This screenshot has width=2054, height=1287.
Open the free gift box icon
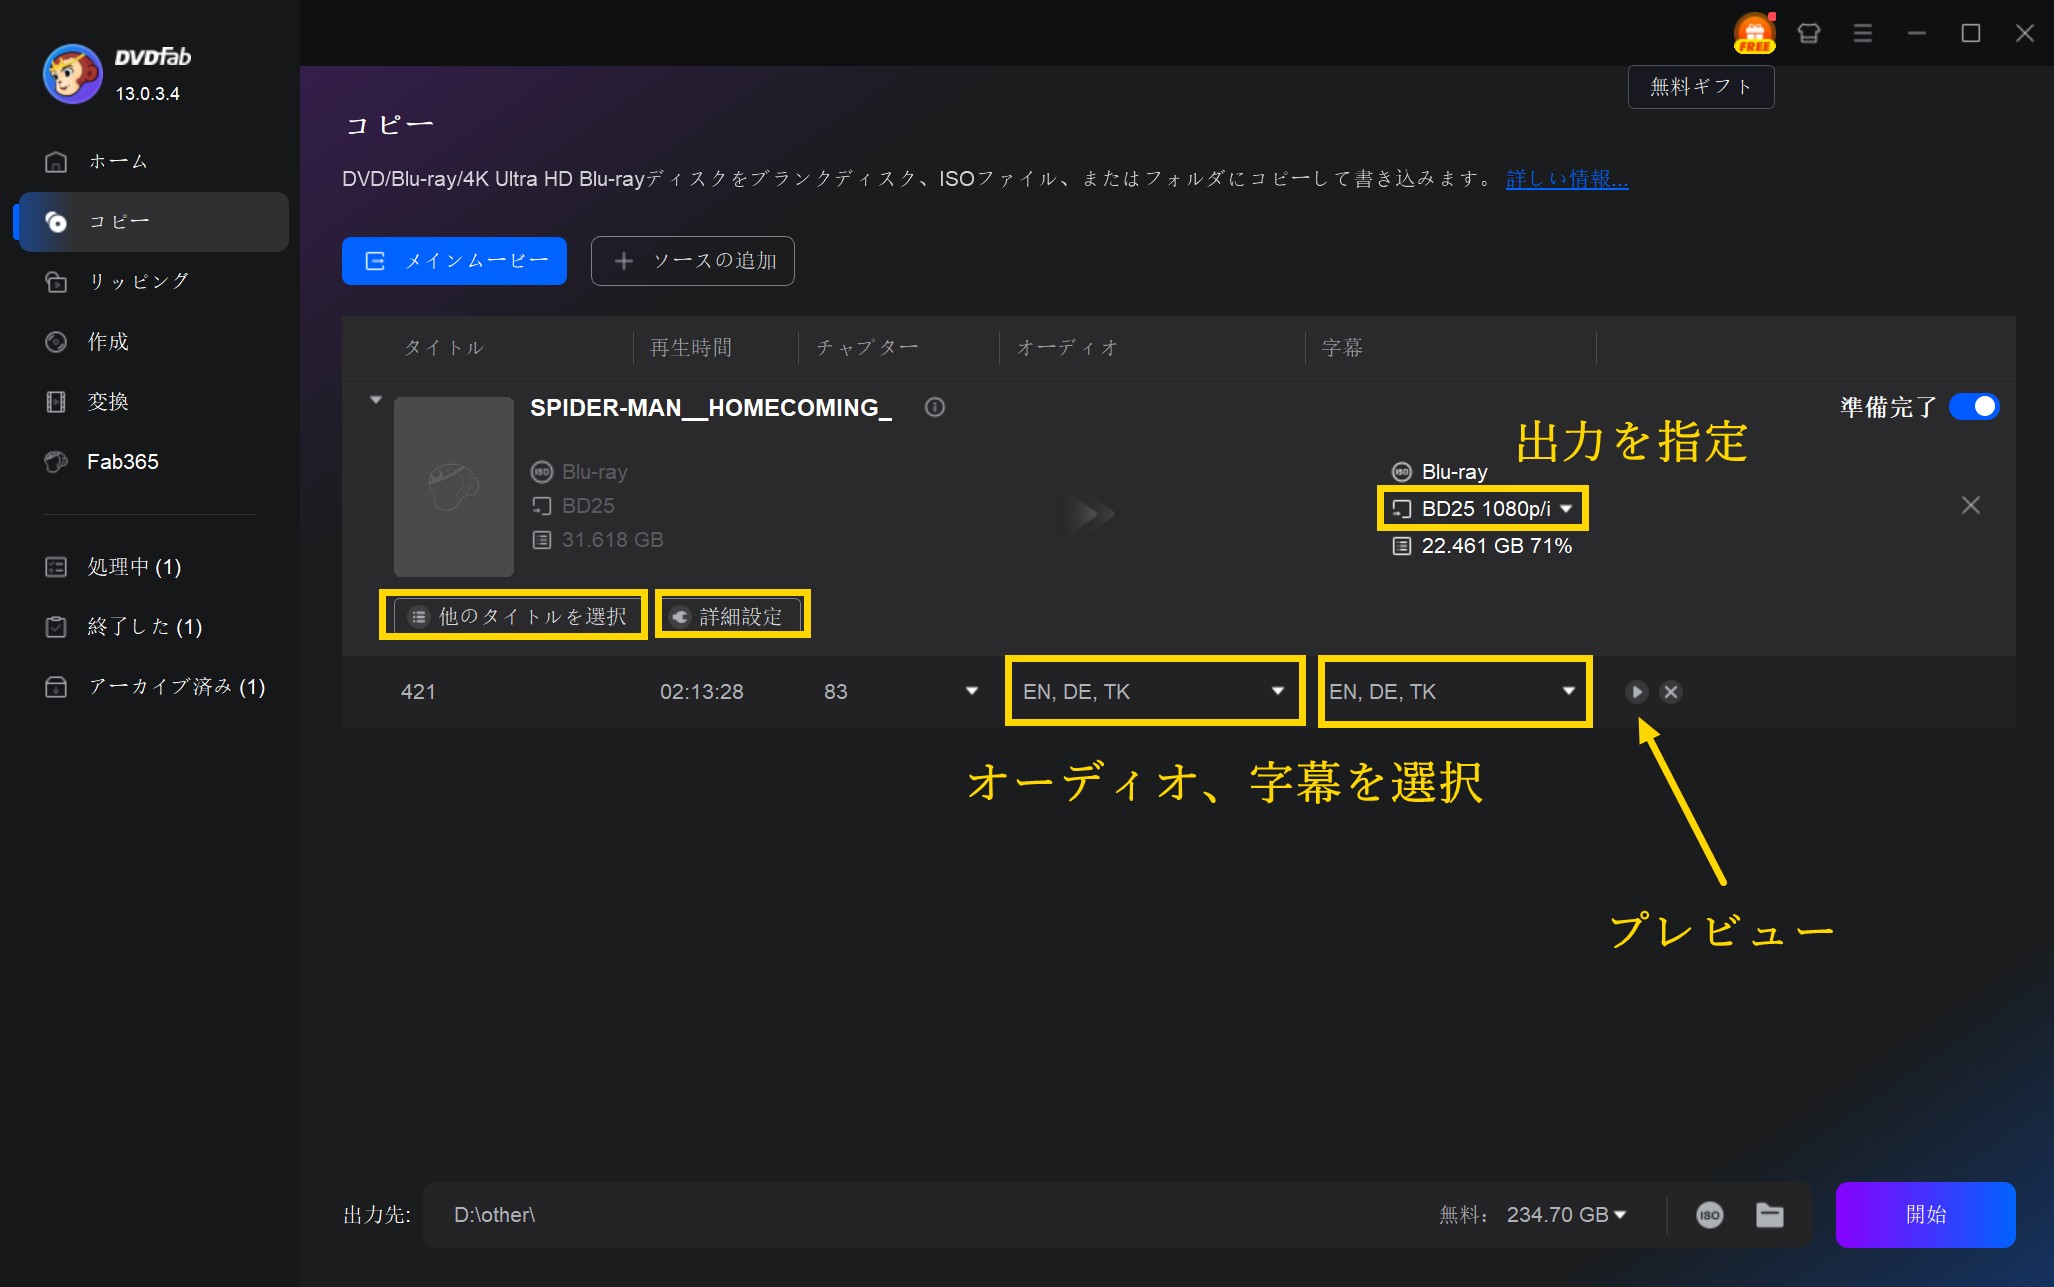(1754, 33)
